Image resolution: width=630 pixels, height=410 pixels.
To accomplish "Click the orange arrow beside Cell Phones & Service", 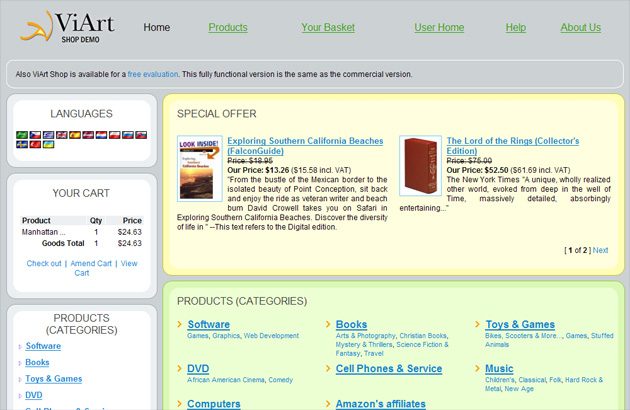I will 328,368.
